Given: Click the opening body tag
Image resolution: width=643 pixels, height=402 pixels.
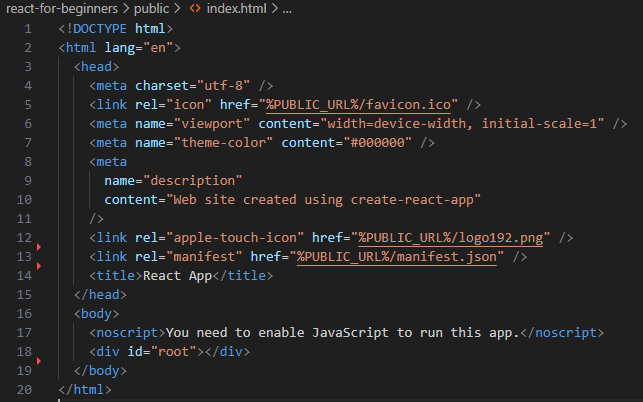Looking at the screenshot, I should coord(96,314).
